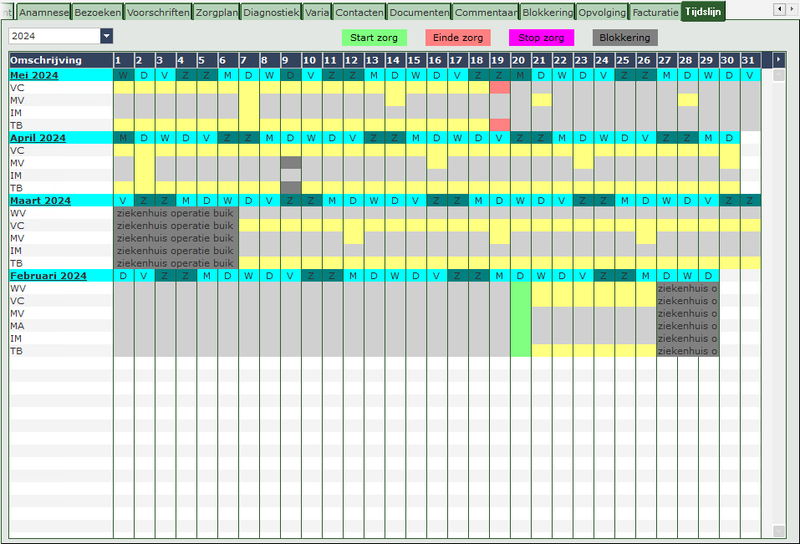Click the IM row label under April 2024
Viewport: 800px width, 544px height.
click(x=16, y=175)
